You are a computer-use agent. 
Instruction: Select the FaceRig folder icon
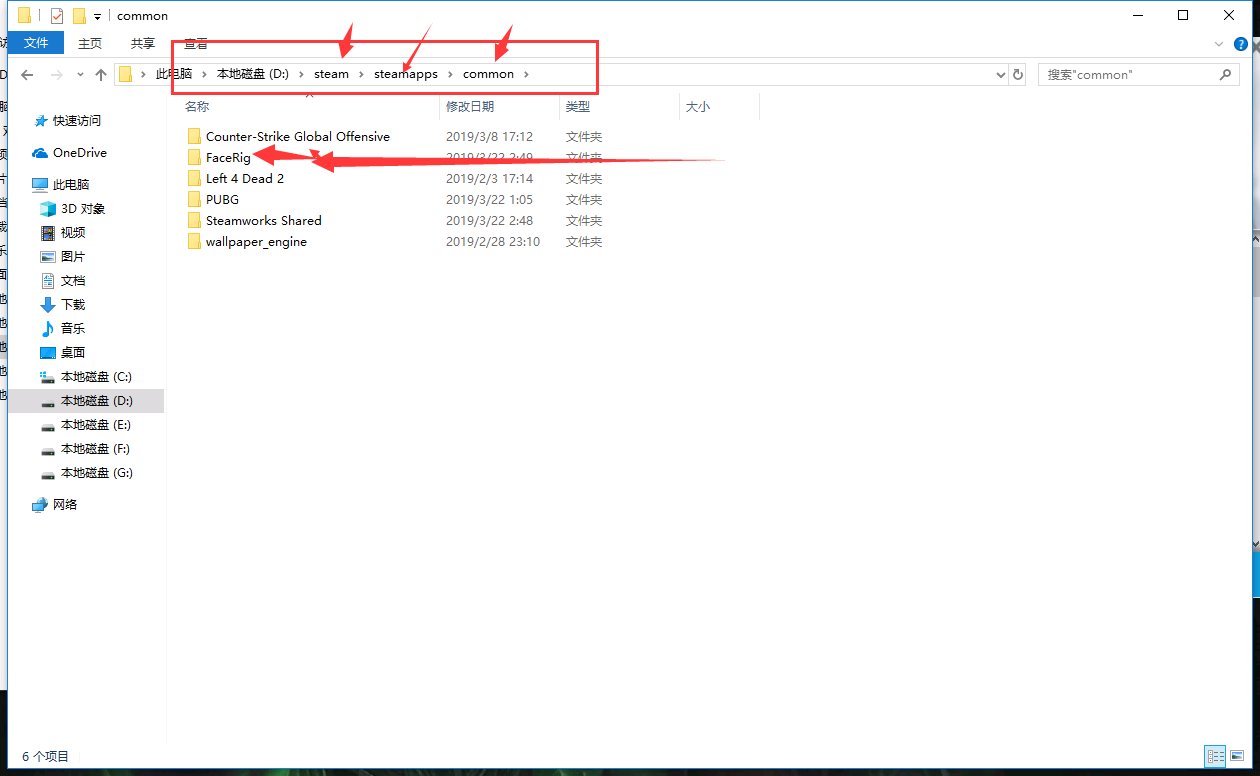tap(194, 157)
